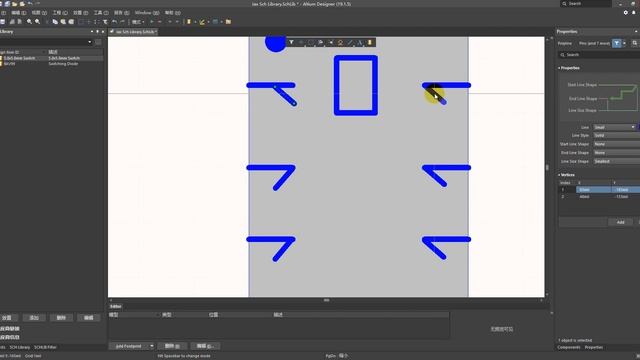Click the 编辑 button in the Library panel
The image size is (640, 360).
(x=89, y=318)
